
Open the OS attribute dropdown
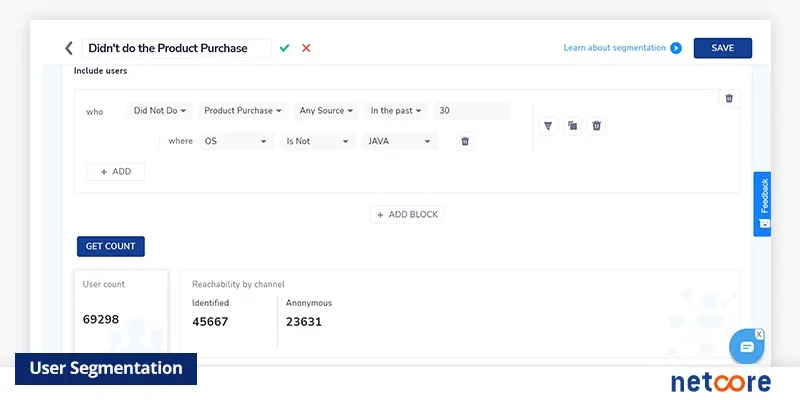coord(236,141)
